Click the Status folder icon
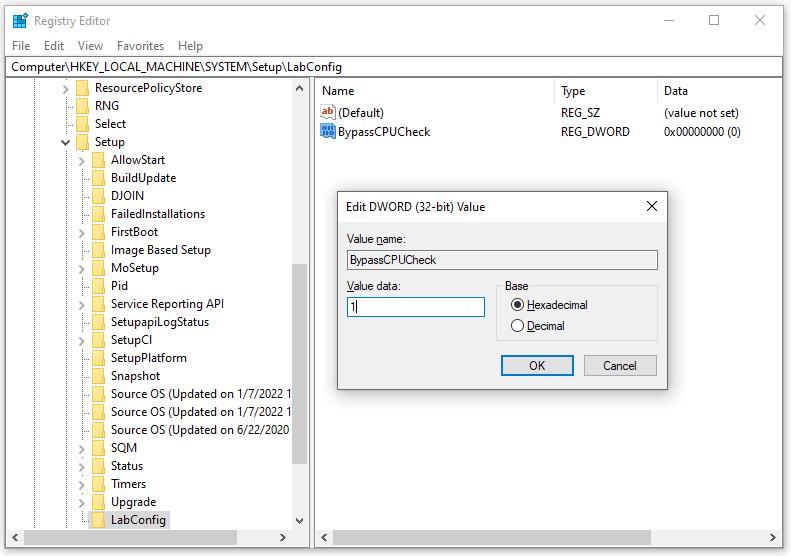This screenshot has height=556, width=791. (x=99, y=466)
